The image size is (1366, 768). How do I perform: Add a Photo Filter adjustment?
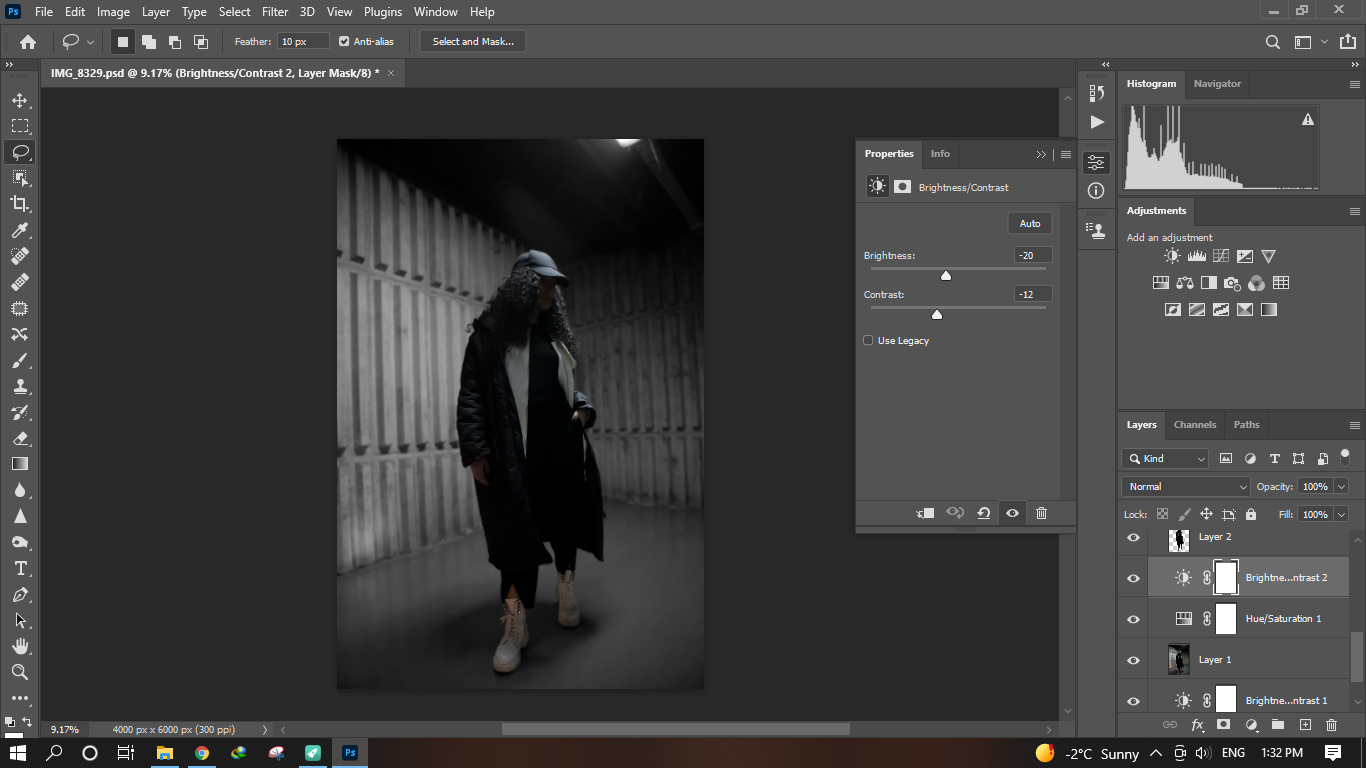tap(1233, 283)
